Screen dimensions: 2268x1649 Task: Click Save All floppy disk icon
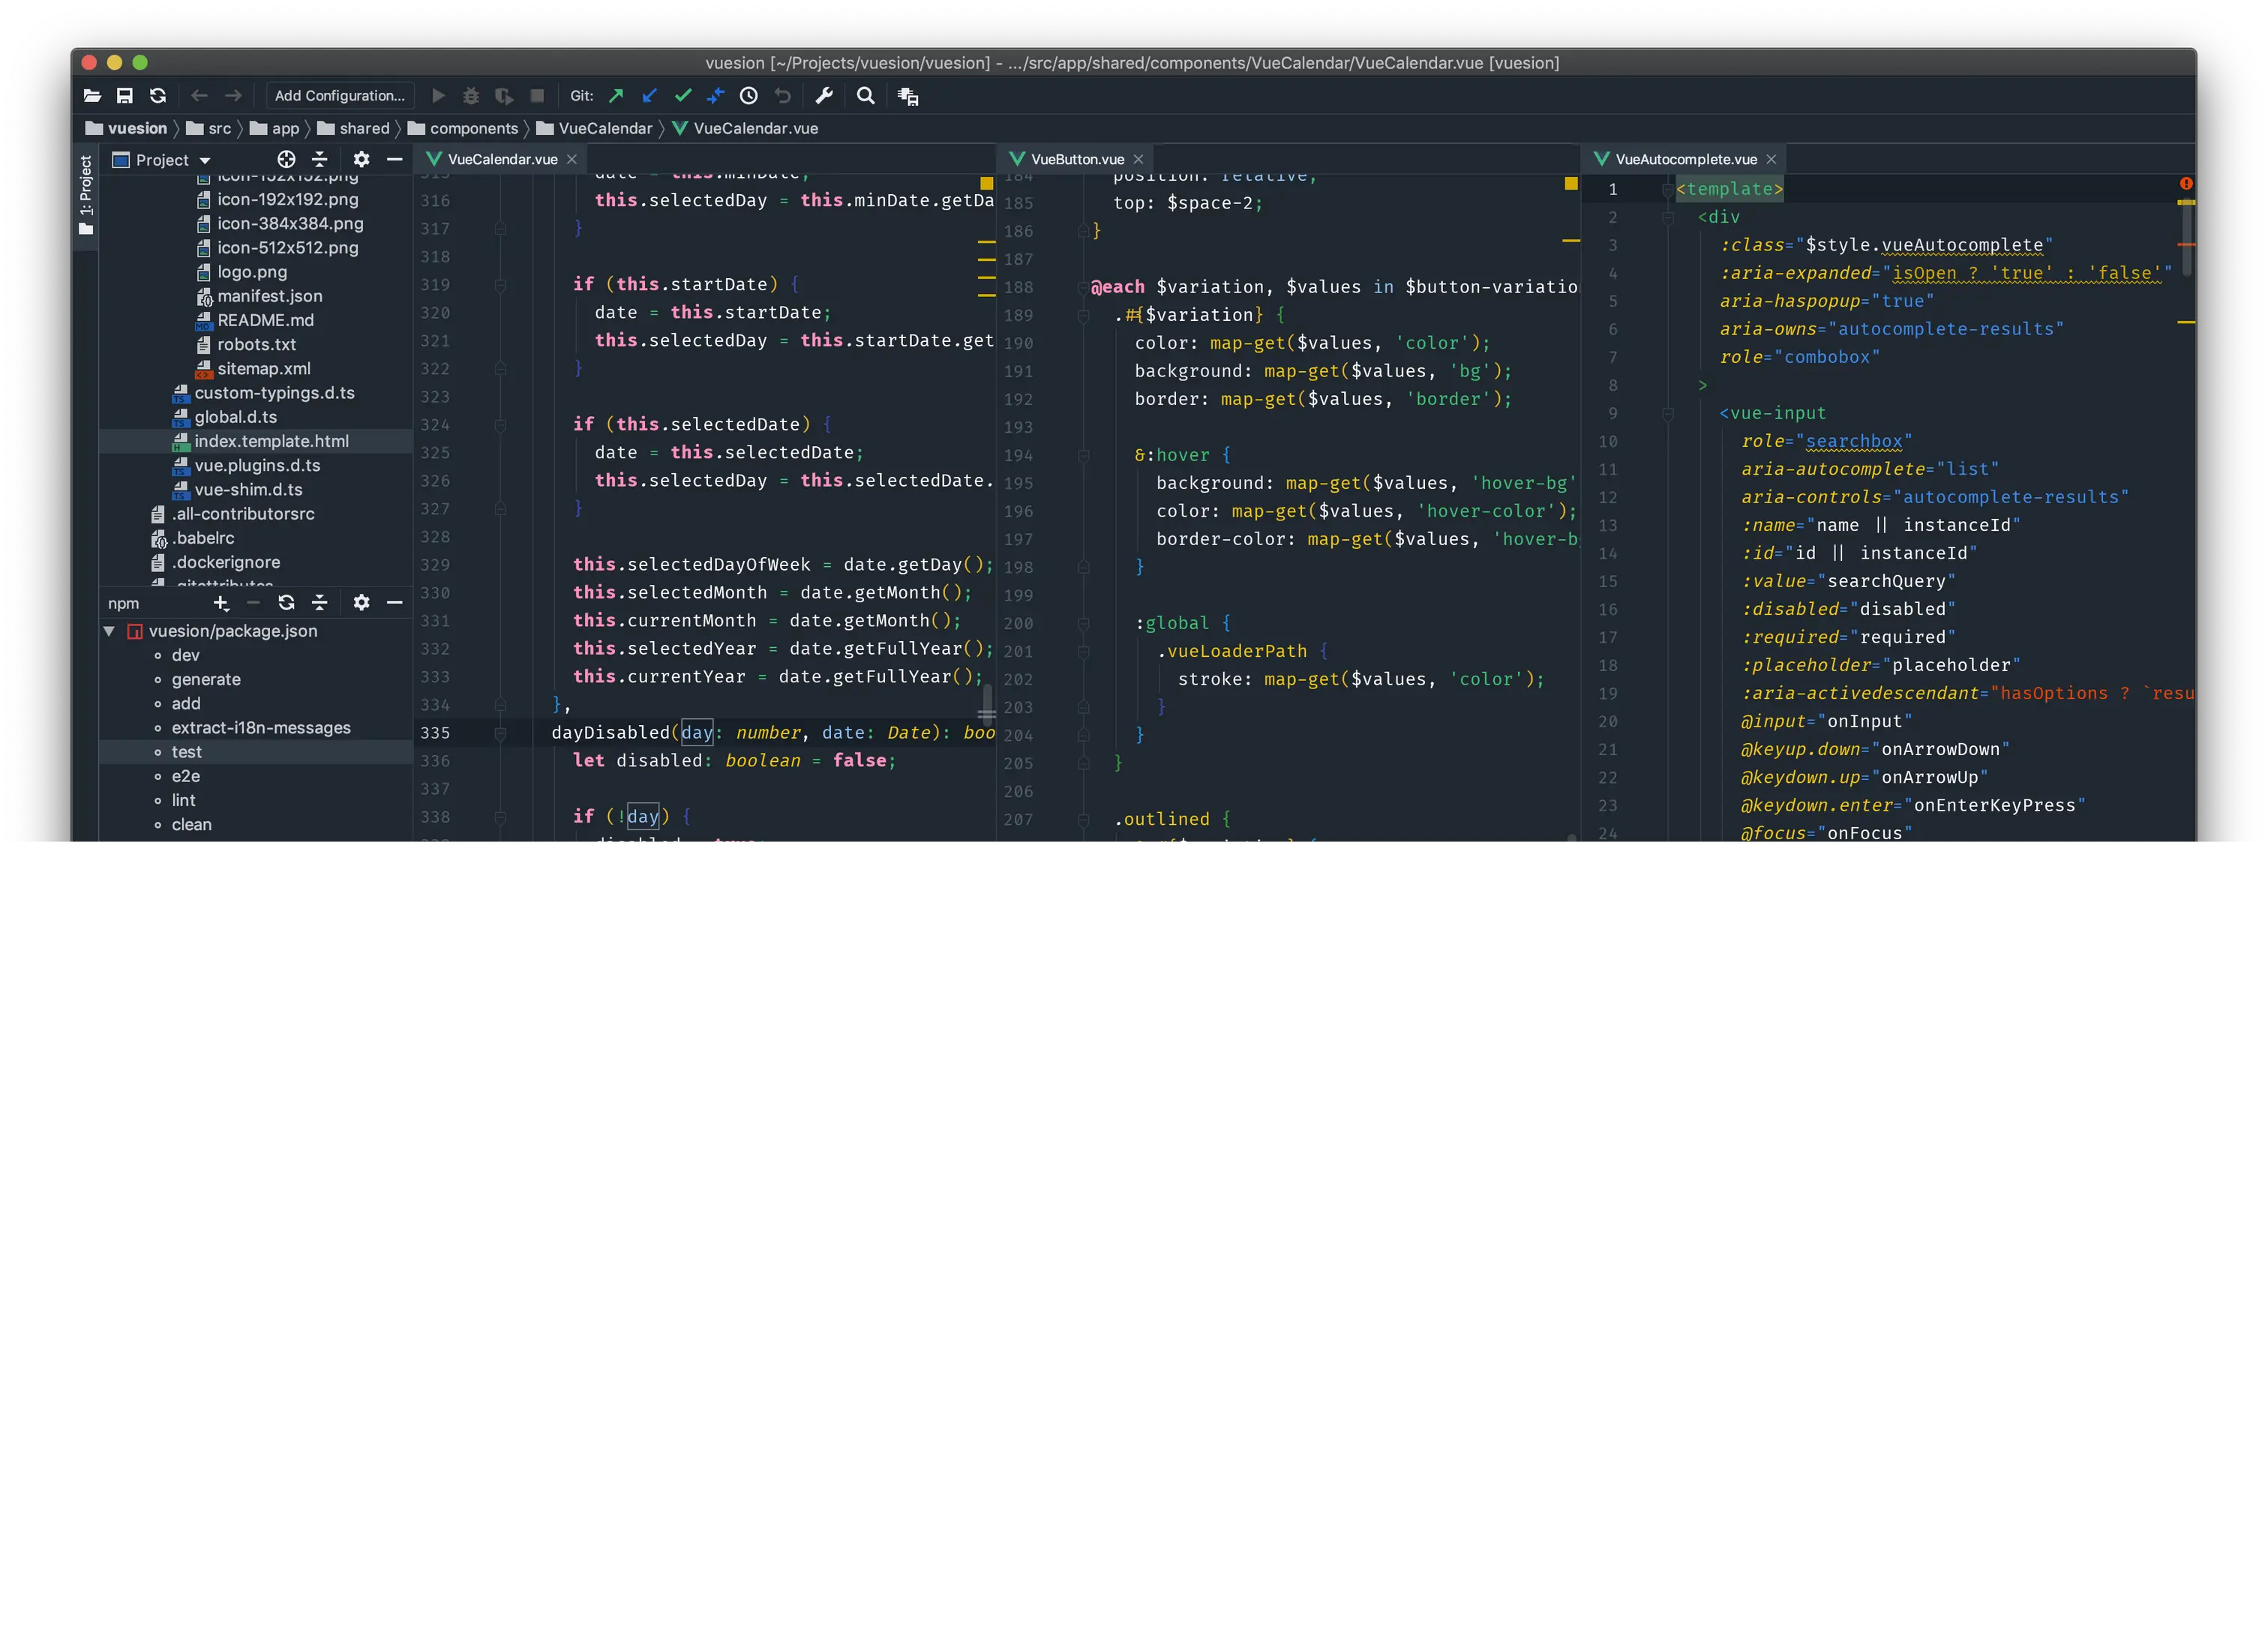point(125,96)
